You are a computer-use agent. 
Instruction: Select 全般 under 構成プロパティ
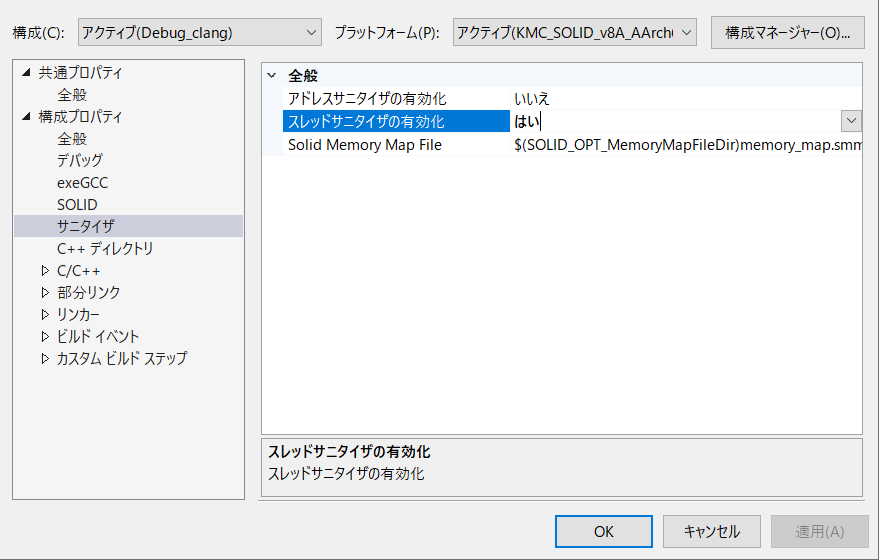pos(72,139)
